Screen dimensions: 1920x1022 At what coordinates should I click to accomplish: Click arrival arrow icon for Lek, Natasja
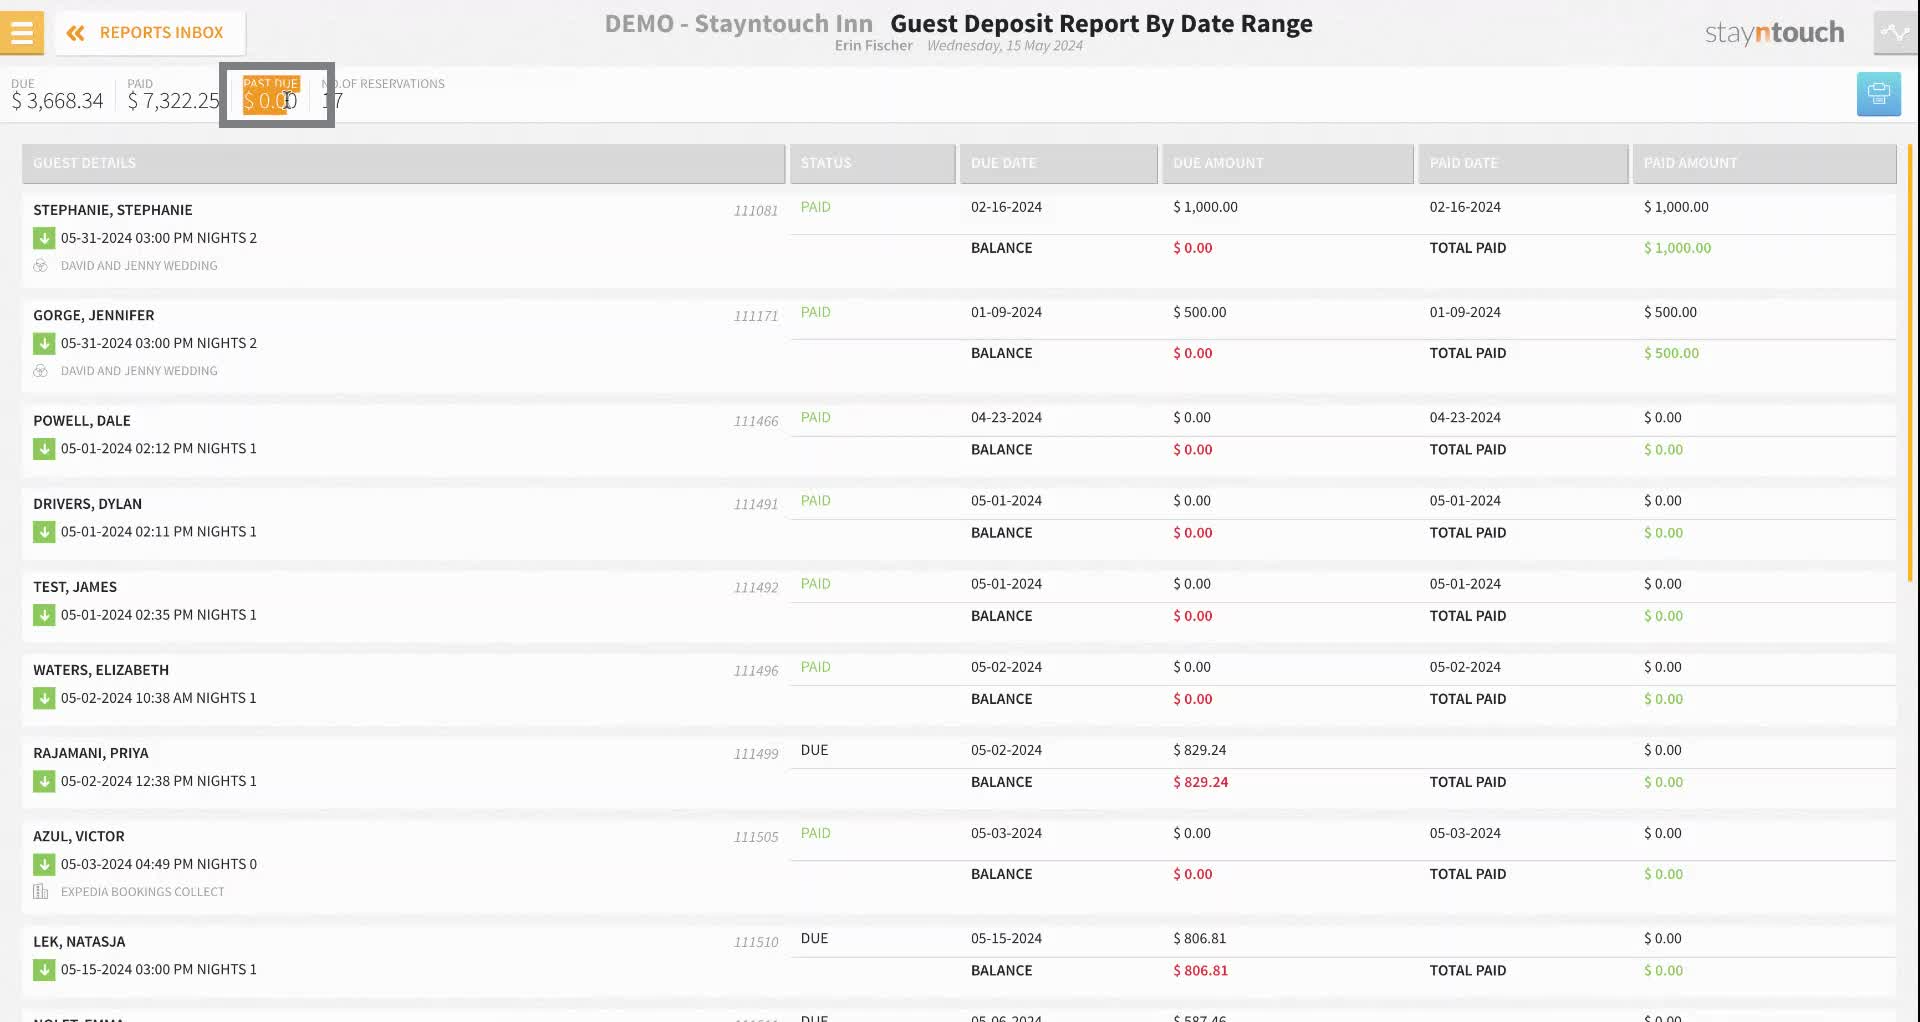tap(44, 969)
